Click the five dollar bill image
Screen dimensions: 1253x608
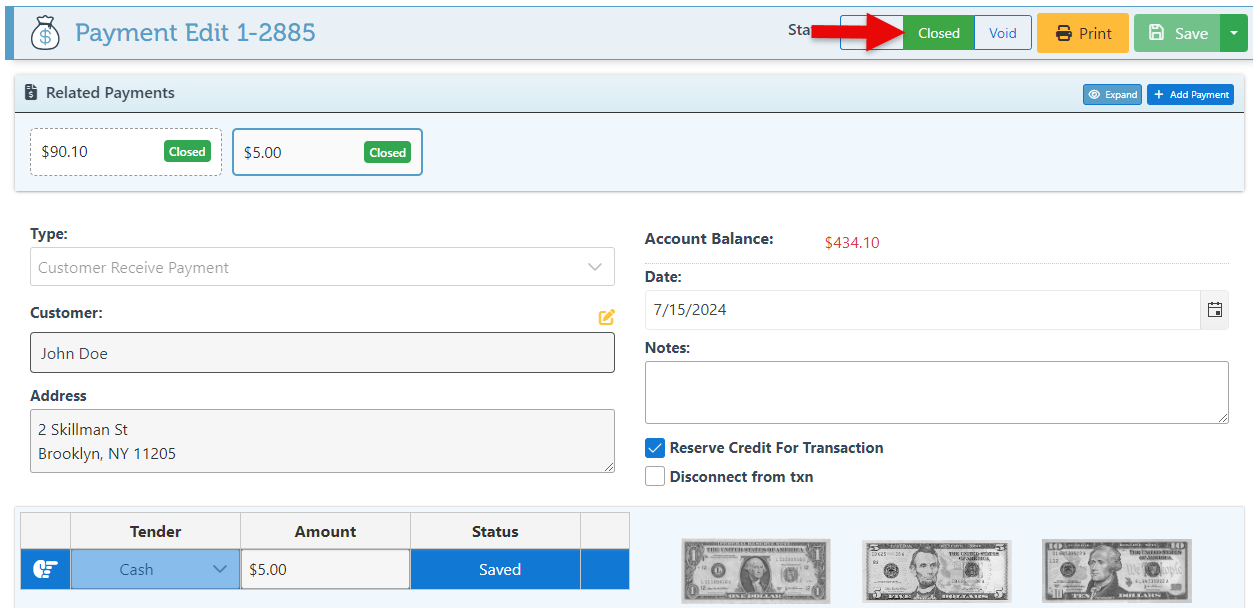pos(936,571)
